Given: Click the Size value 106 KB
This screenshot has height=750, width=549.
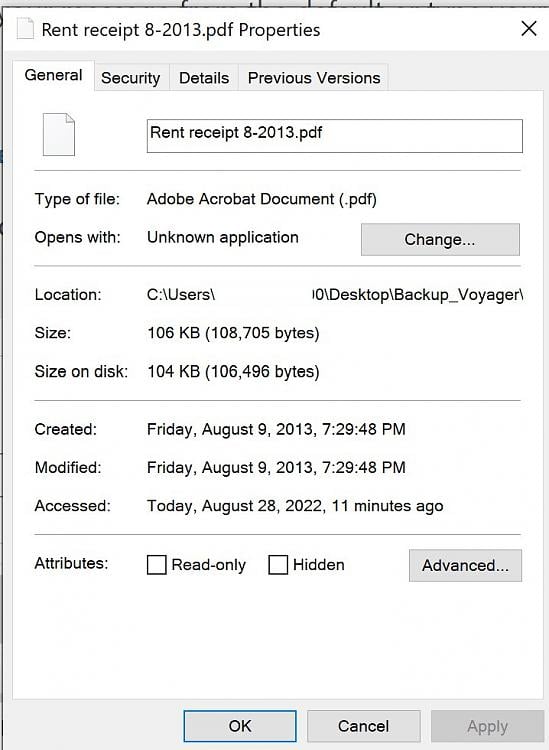Looking at the screenshot, I should point(233,333).
